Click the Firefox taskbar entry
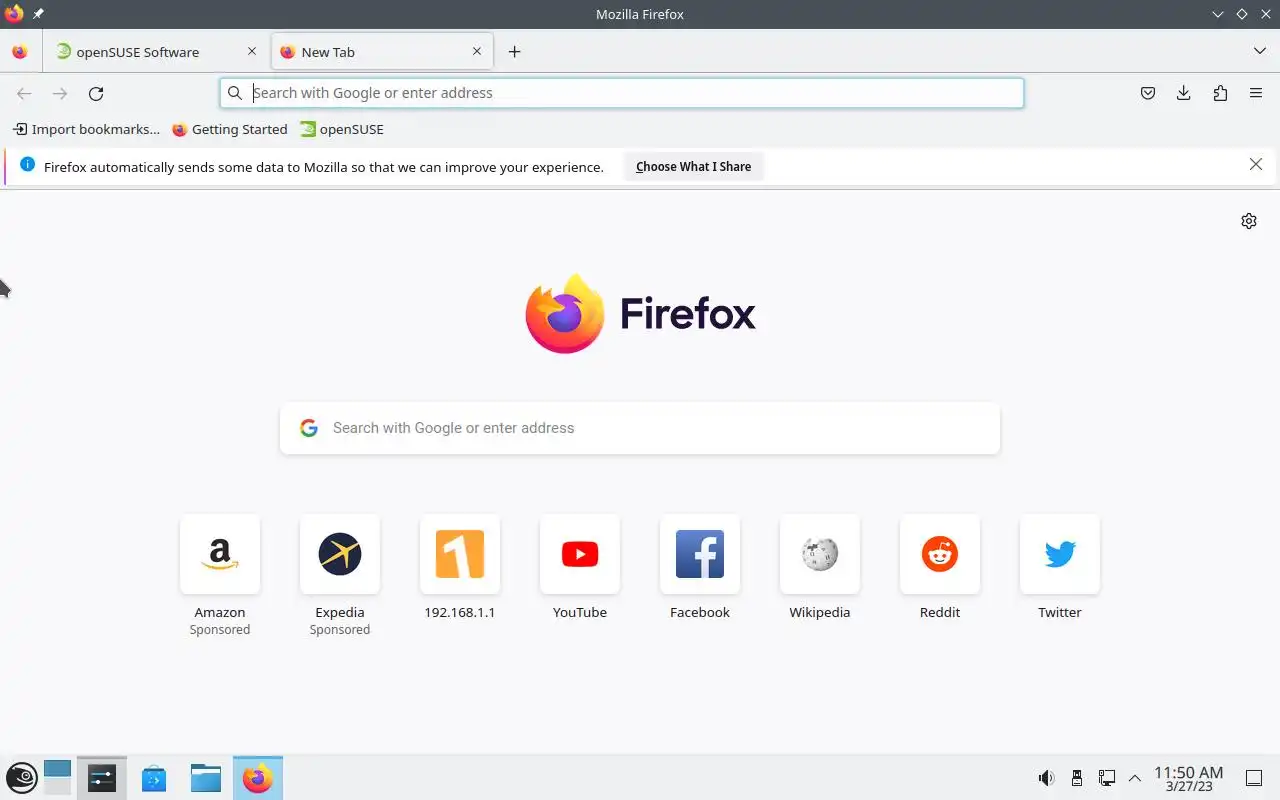 (x=258, y=778)
